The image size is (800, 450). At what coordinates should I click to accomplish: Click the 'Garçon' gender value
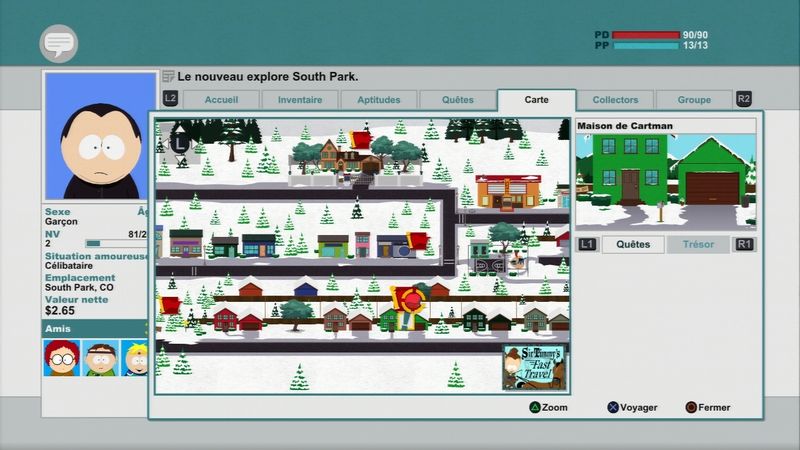point(61,221)
